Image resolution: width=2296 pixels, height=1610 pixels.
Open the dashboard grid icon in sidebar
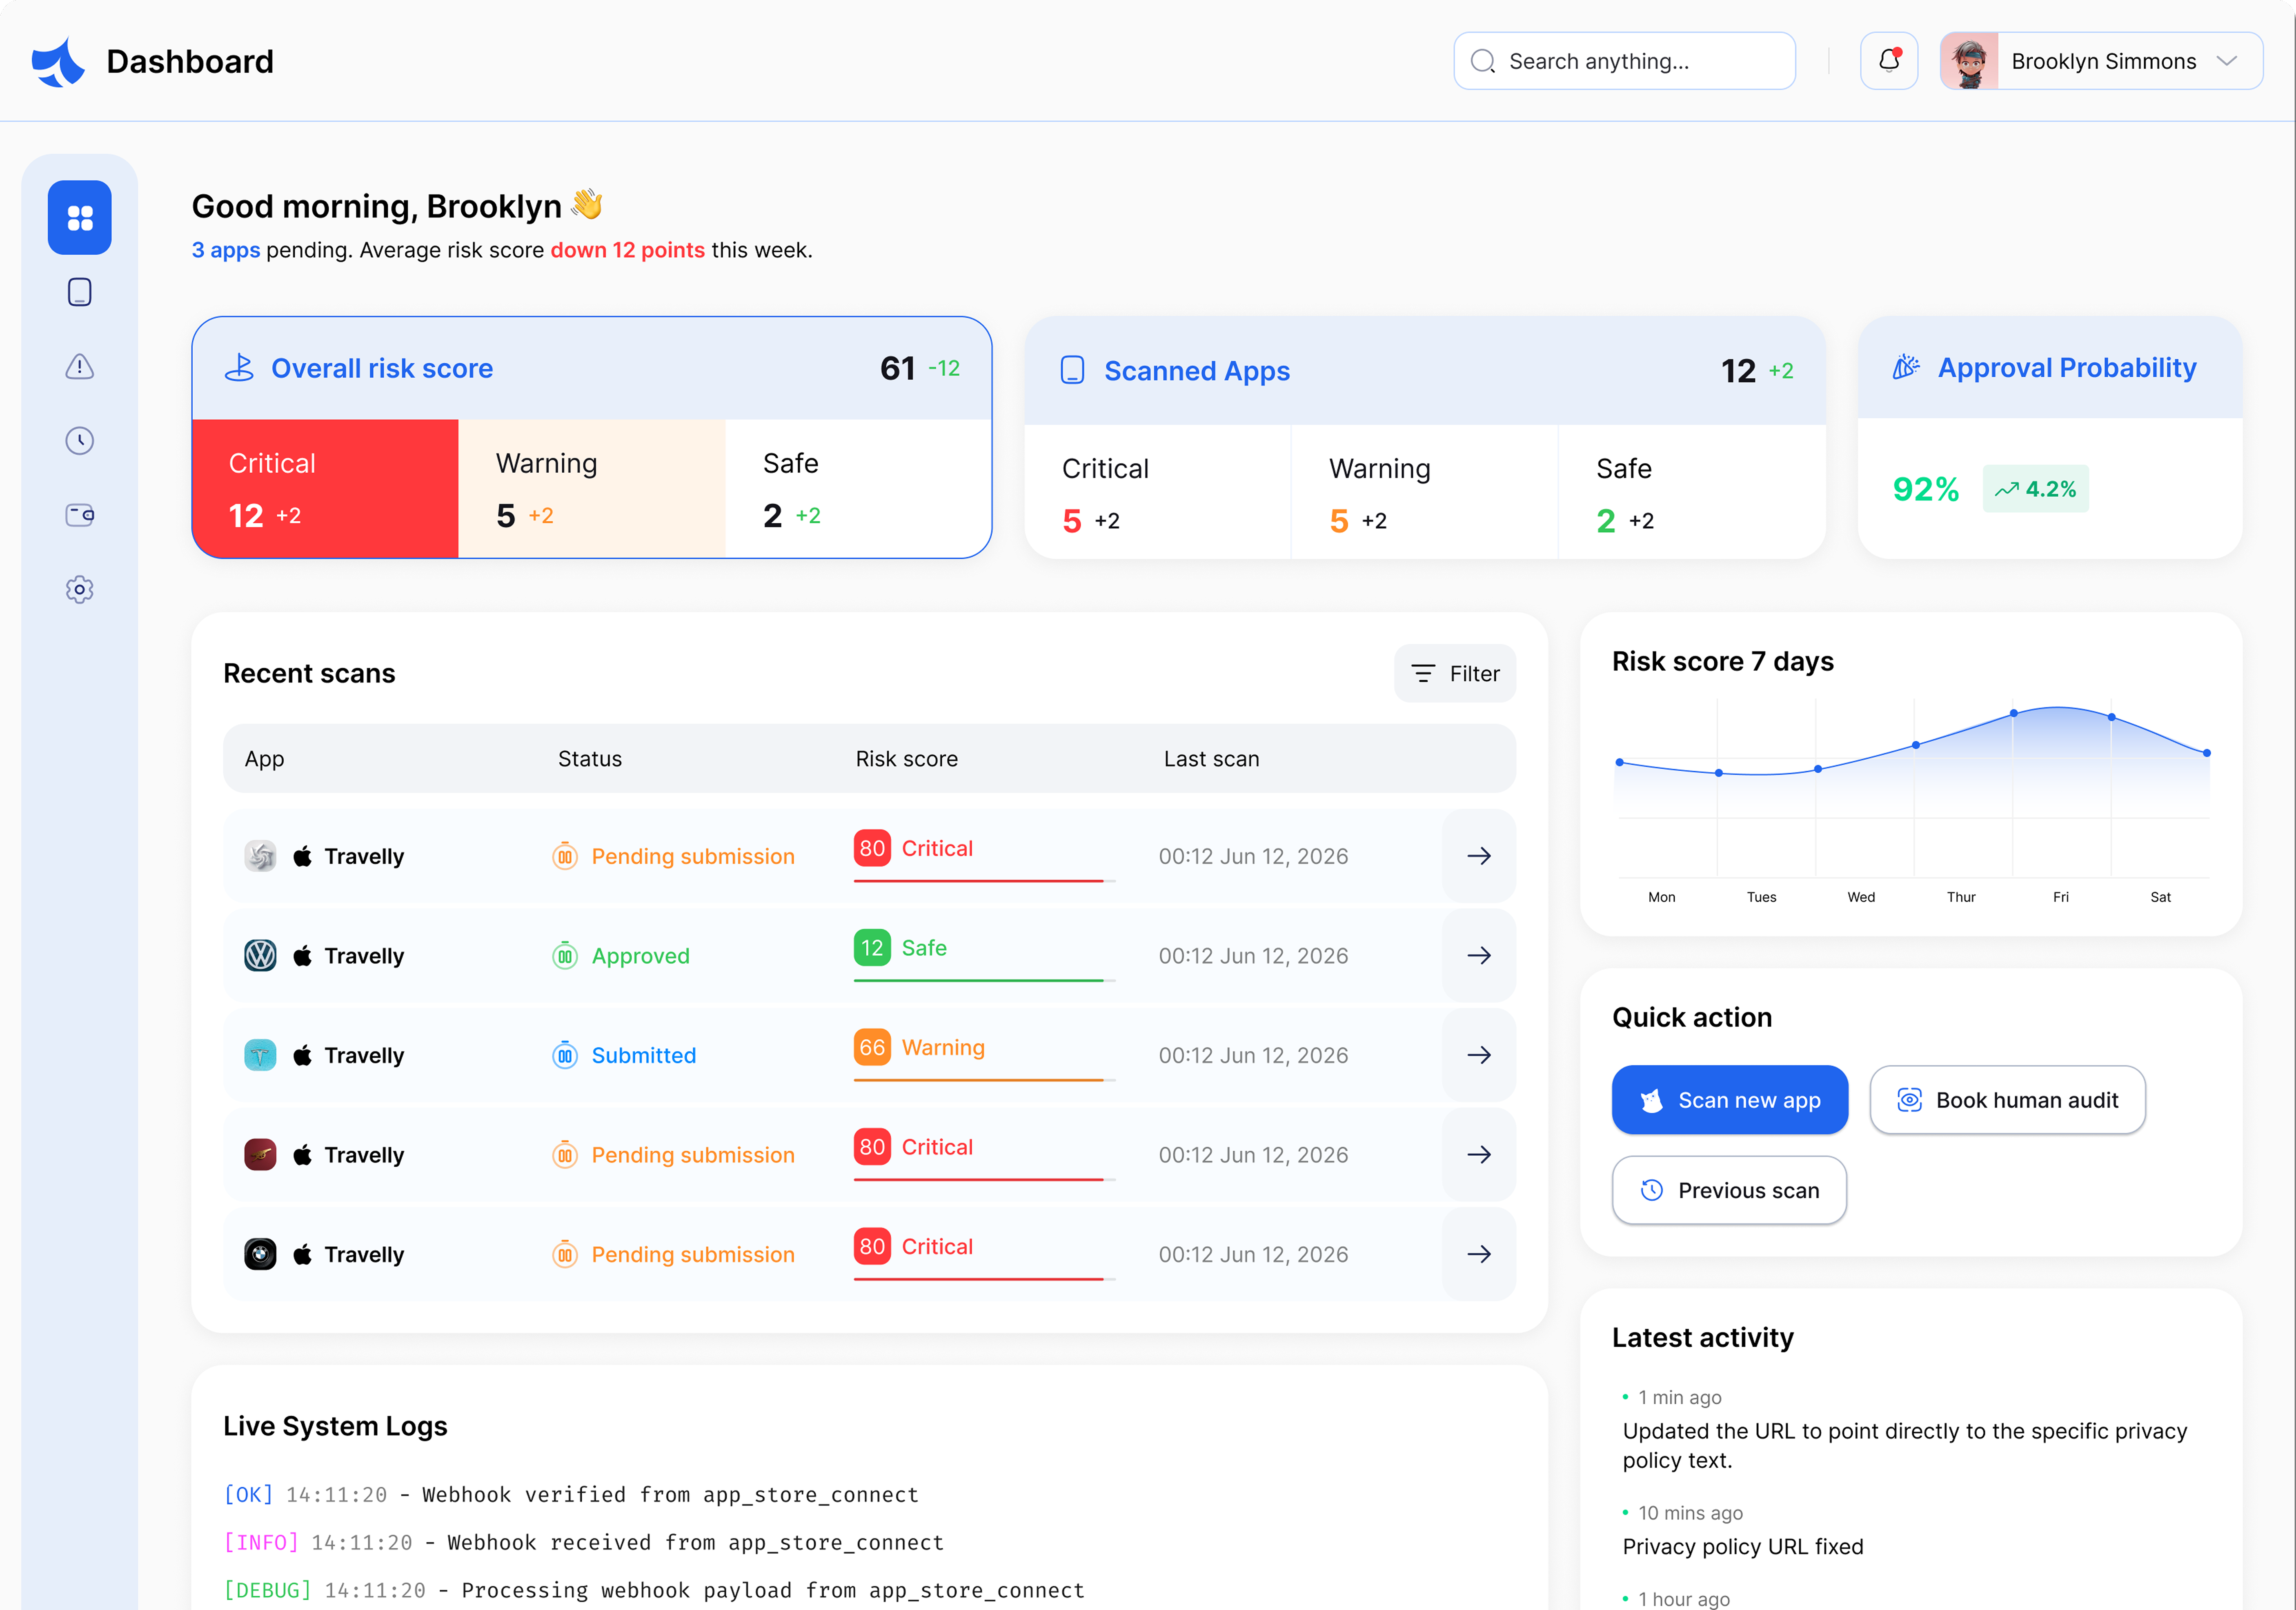(79, 217)
